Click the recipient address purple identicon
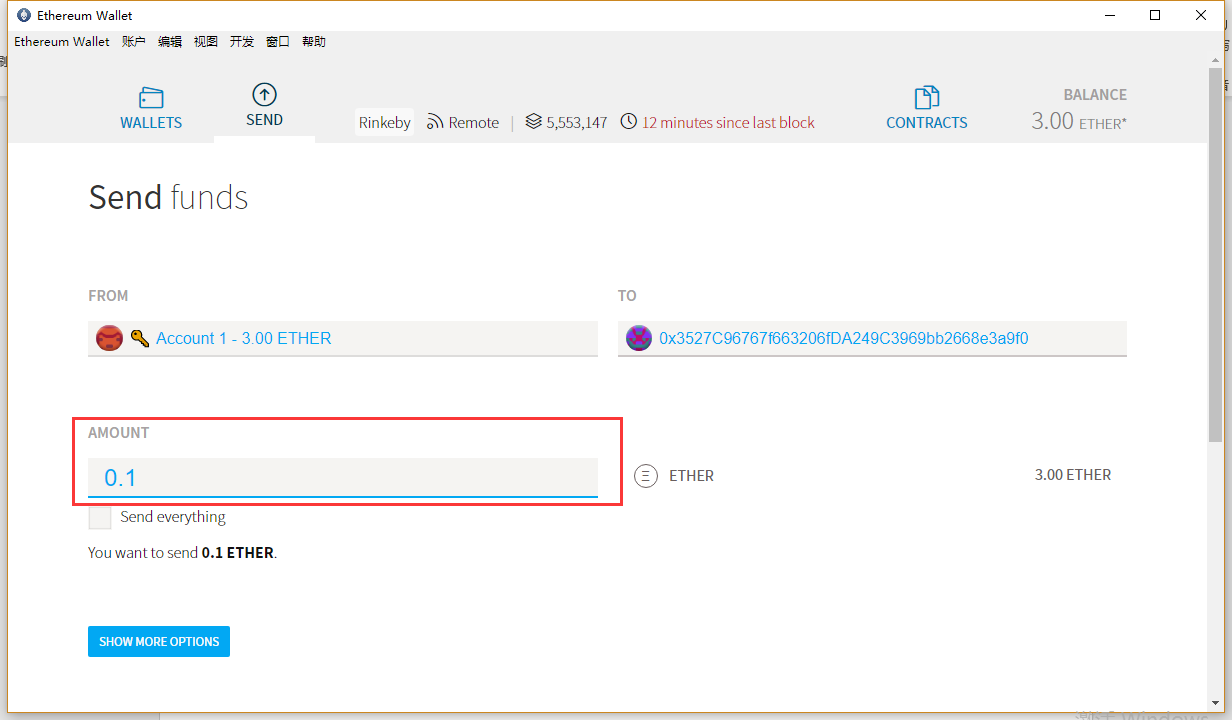Viewport: 1232px width, 720px height. pyautogui.click(x=639, y=338)
